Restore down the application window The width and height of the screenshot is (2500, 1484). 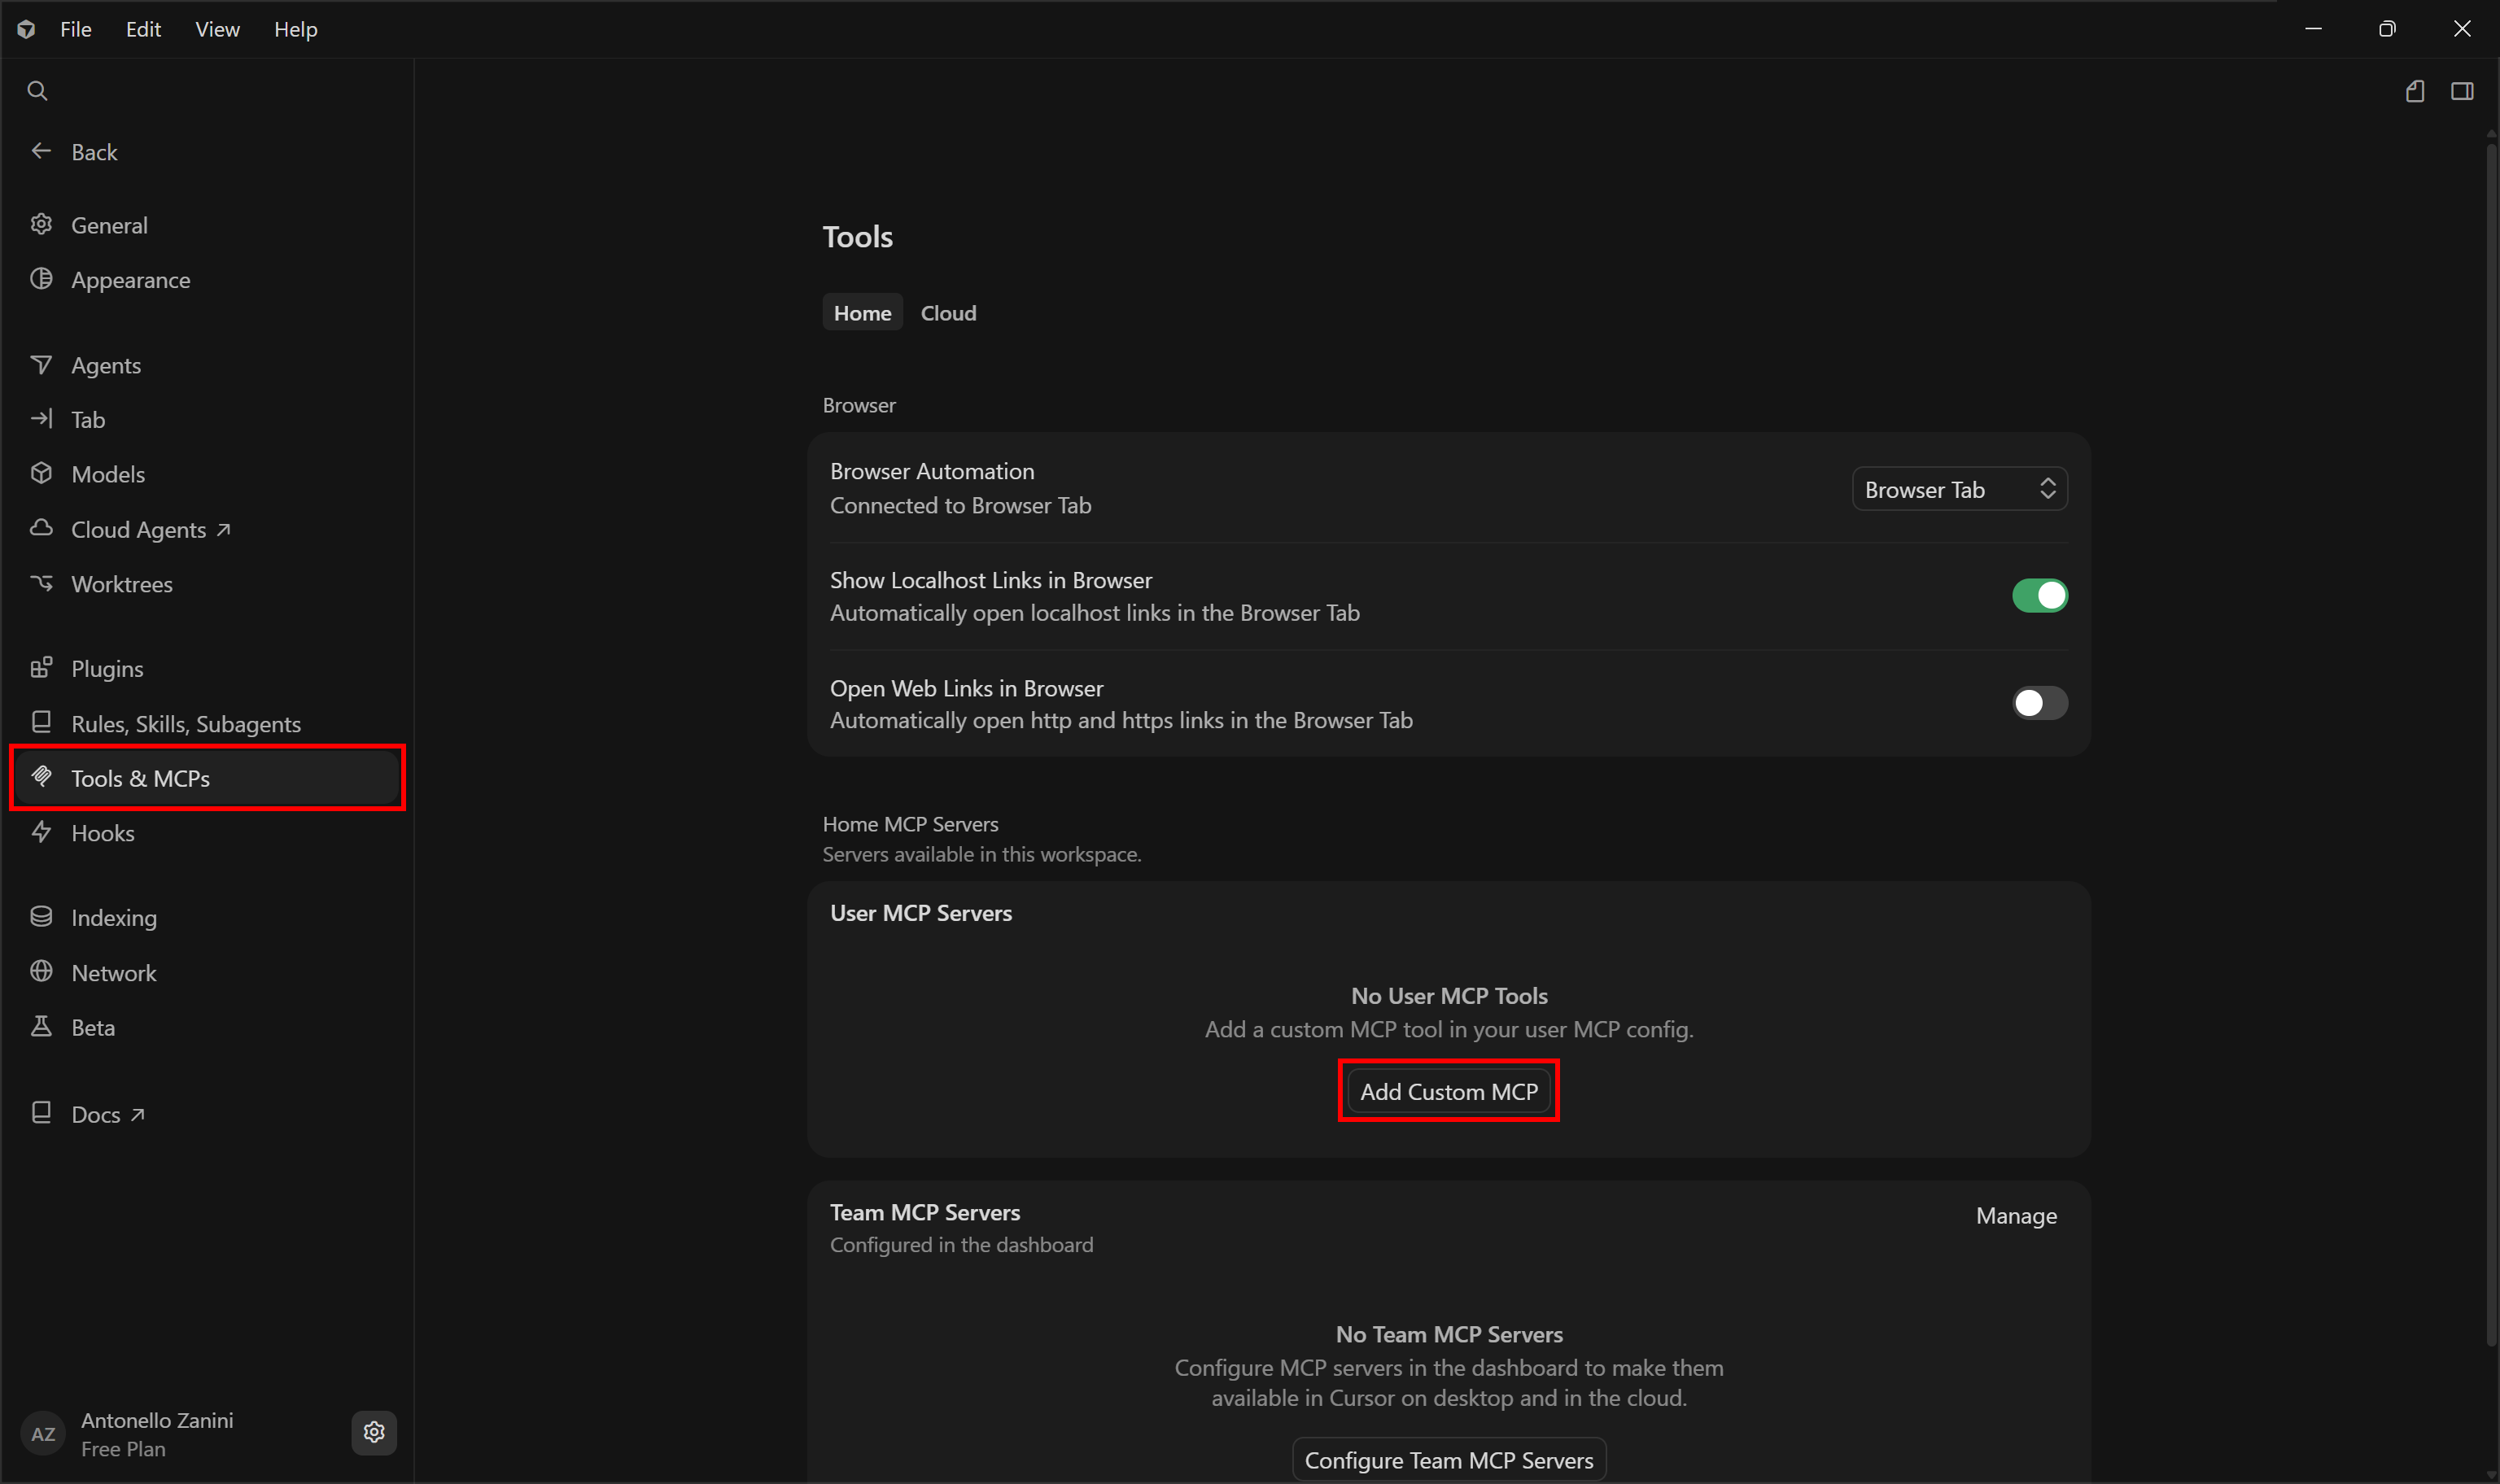pyautogui.click(x=2387, y=29)
